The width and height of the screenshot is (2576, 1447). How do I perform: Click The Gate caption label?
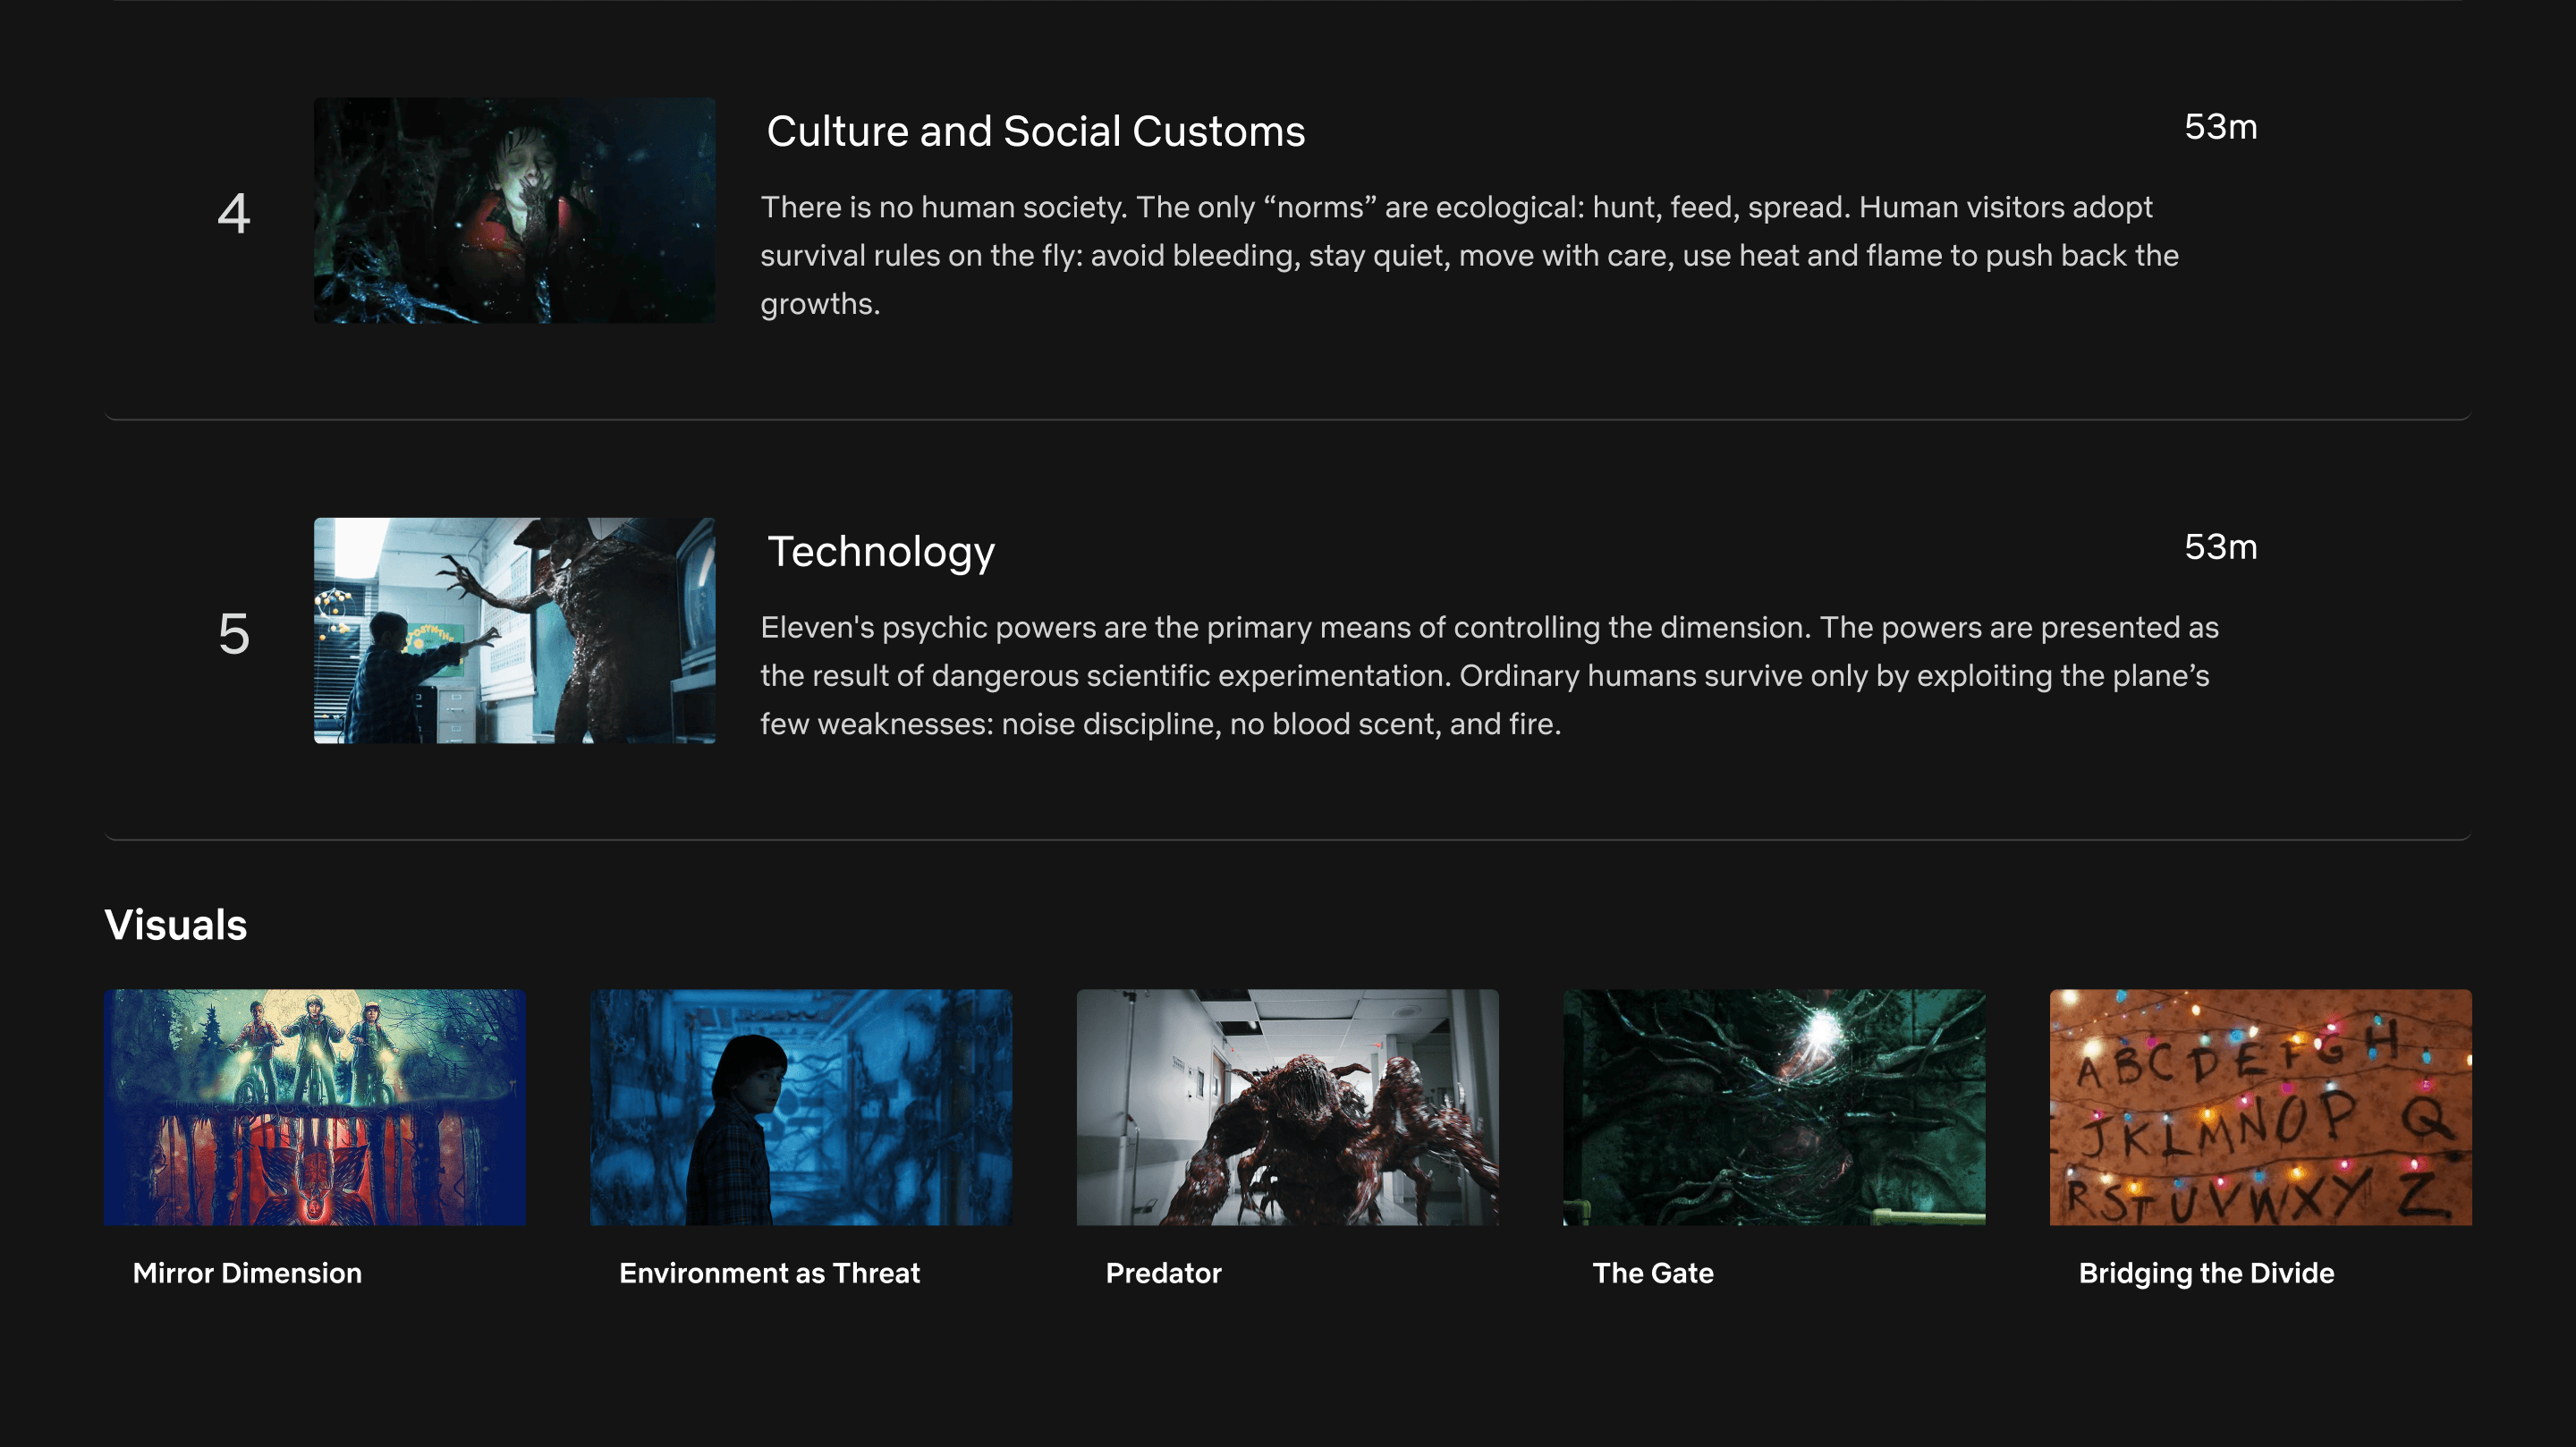[1652, 1273]
